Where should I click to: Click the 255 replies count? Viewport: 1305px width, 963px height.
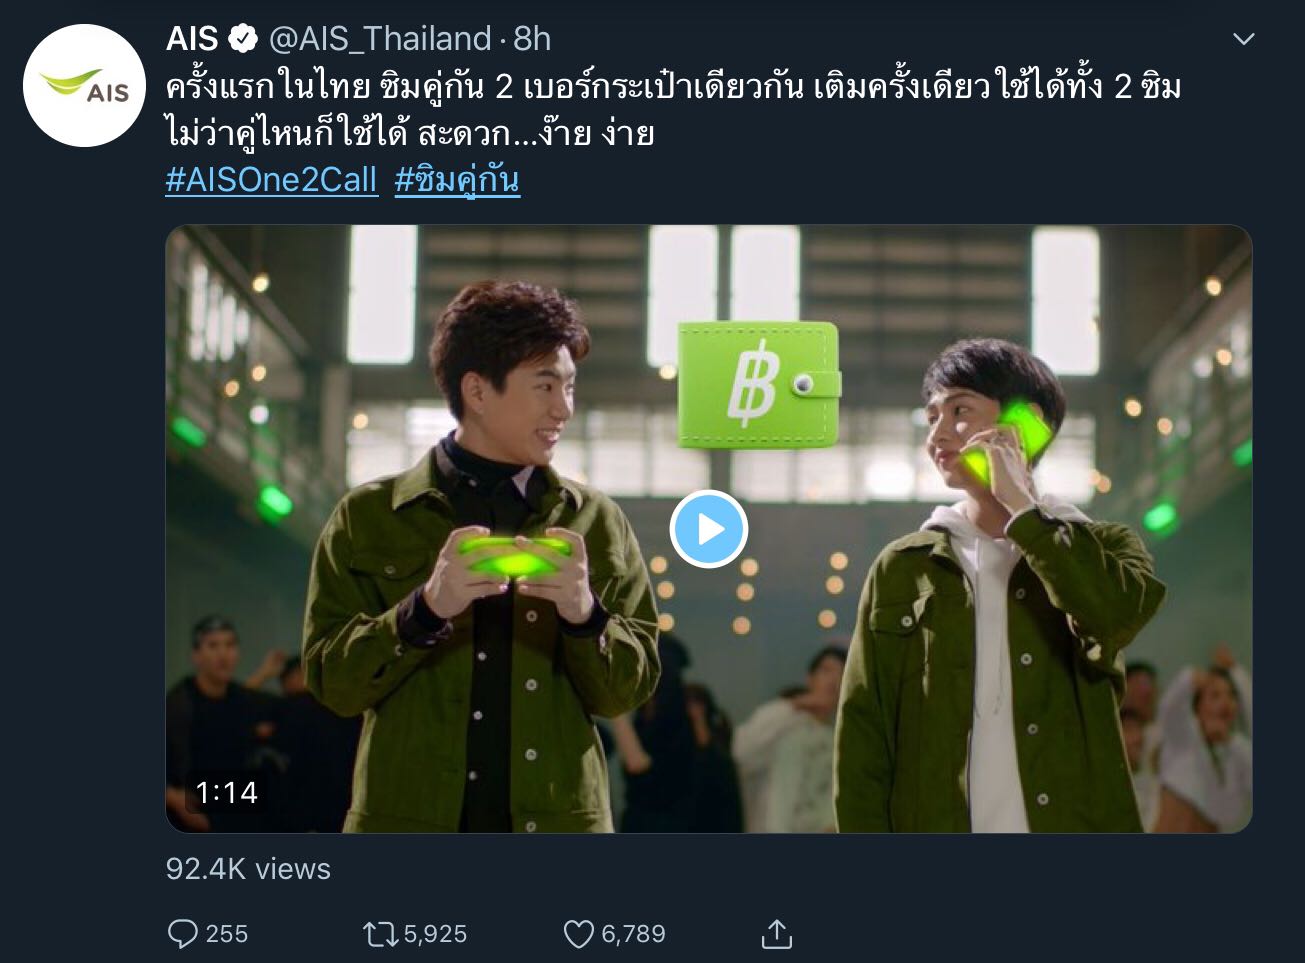[x=227, y=934]
